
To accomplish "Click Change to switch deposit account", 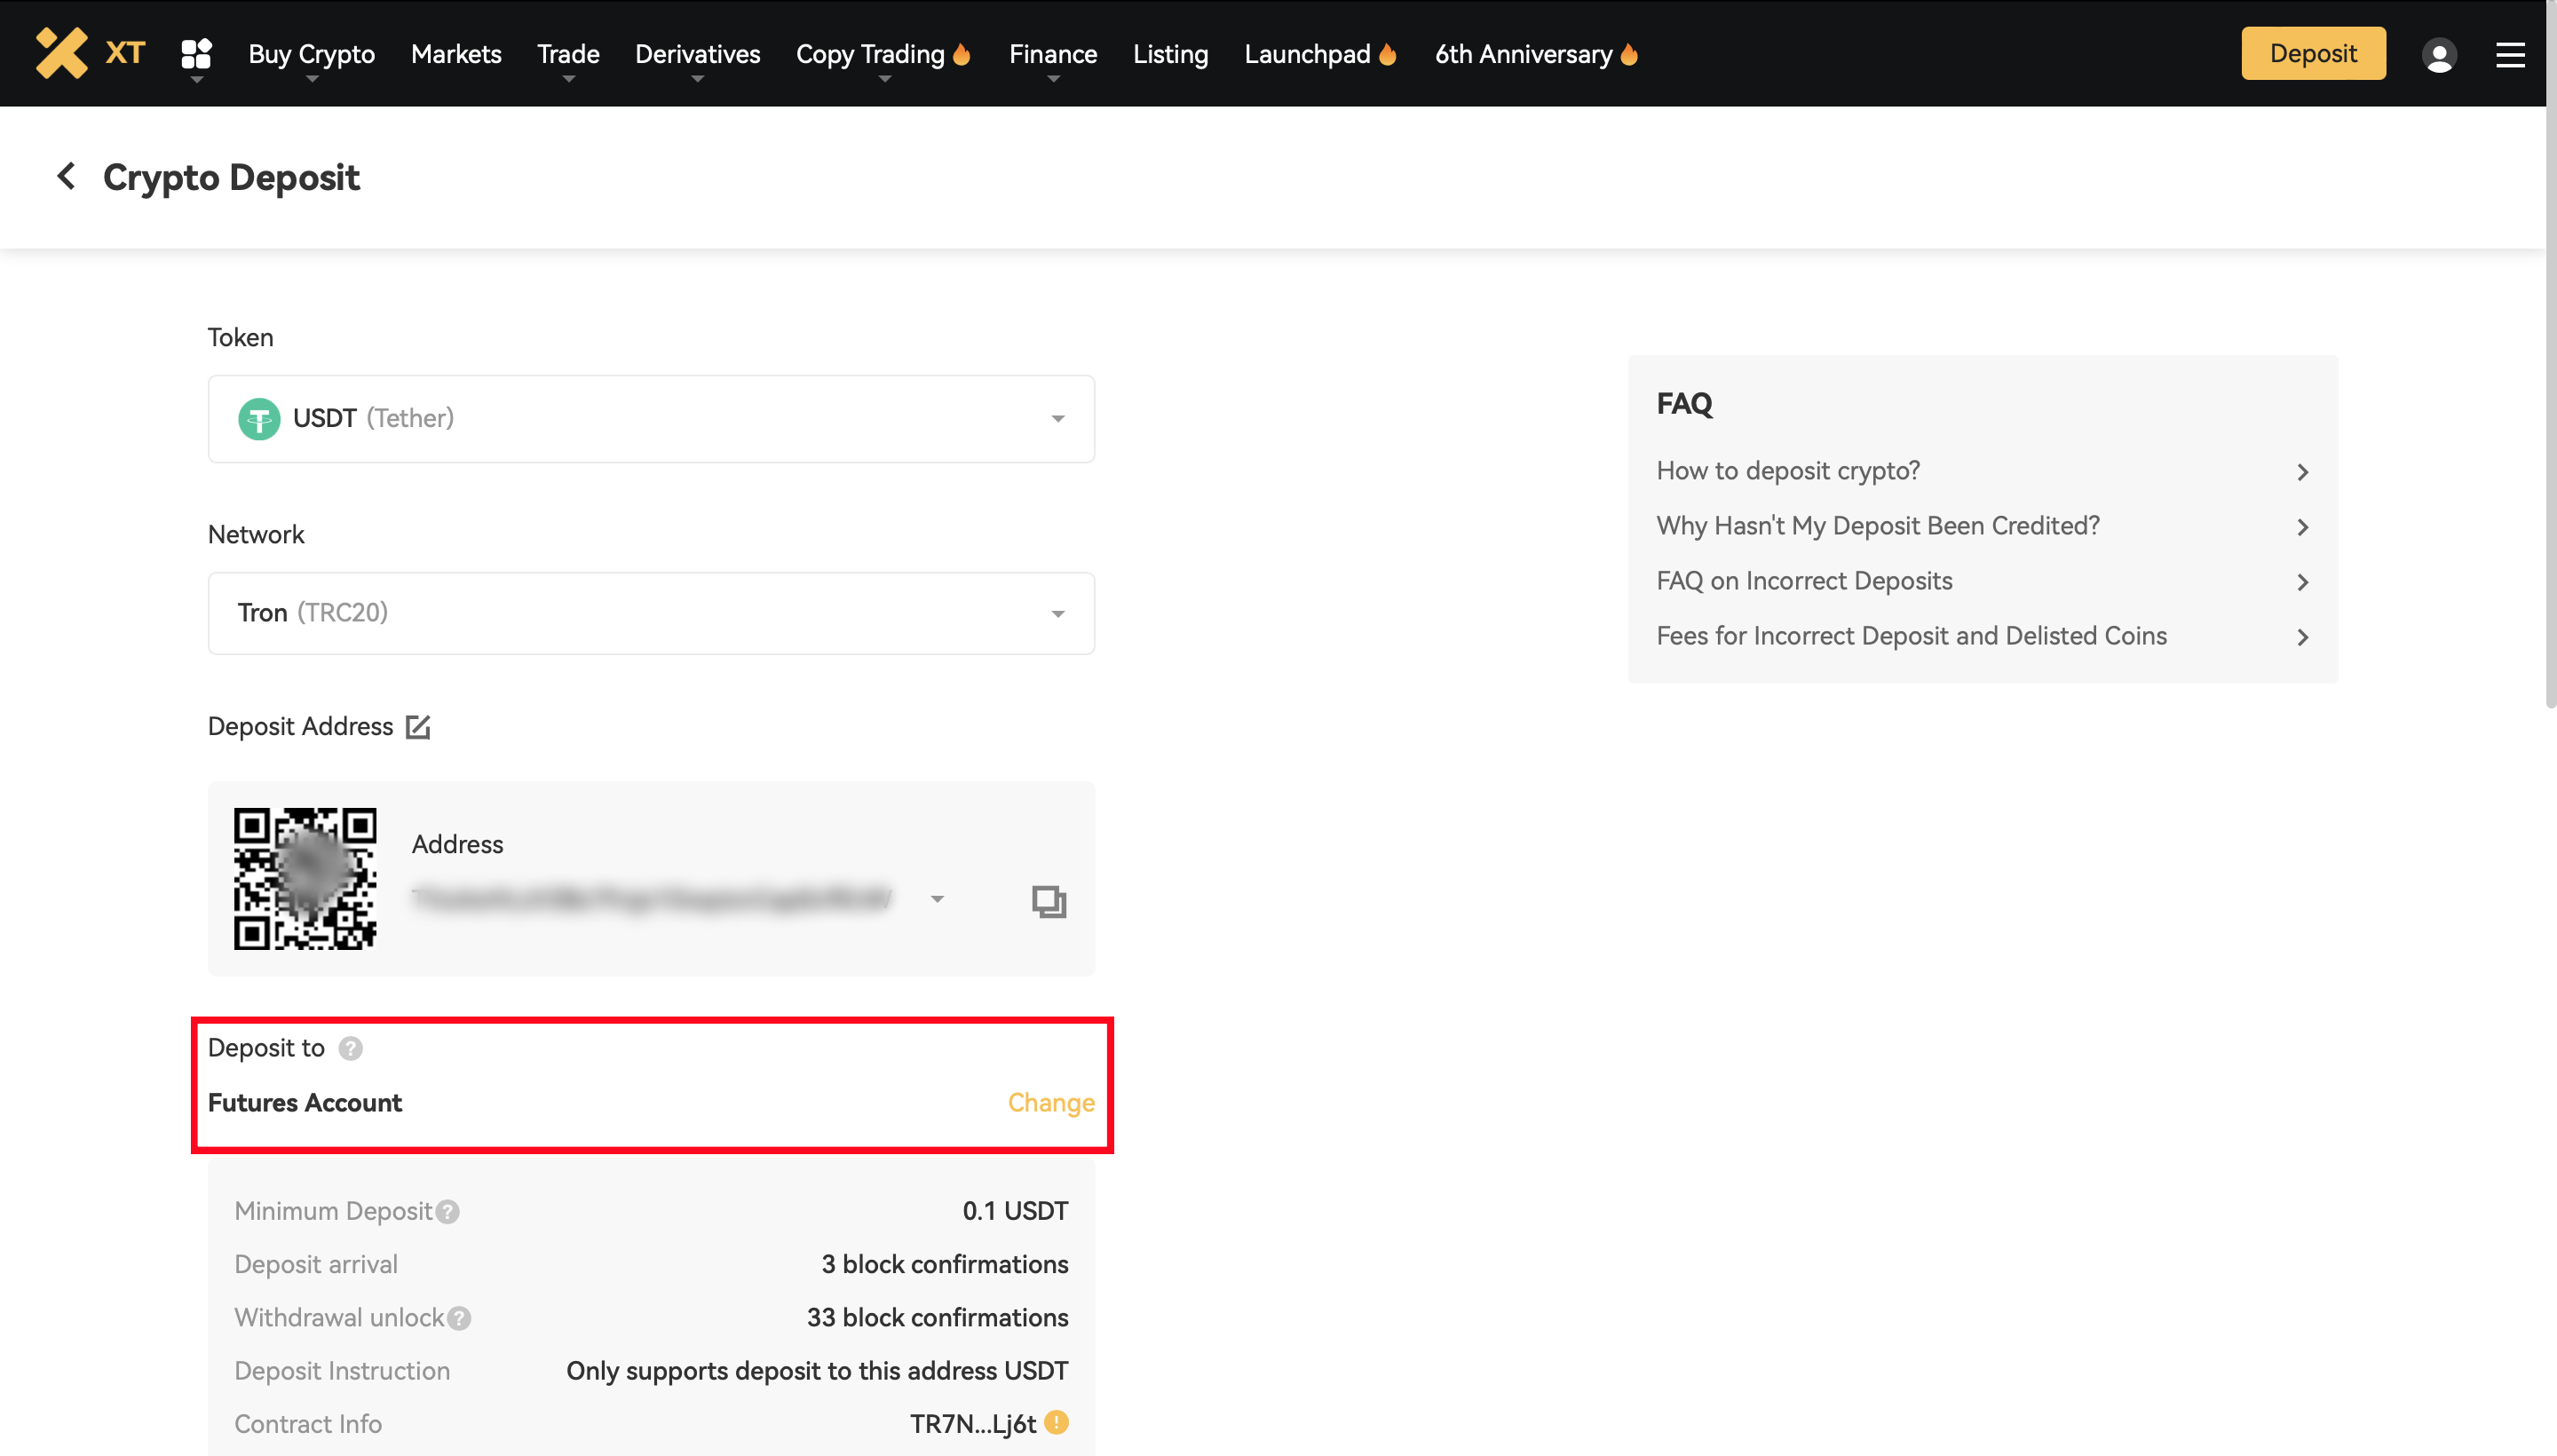I will pos(1050,1102).
